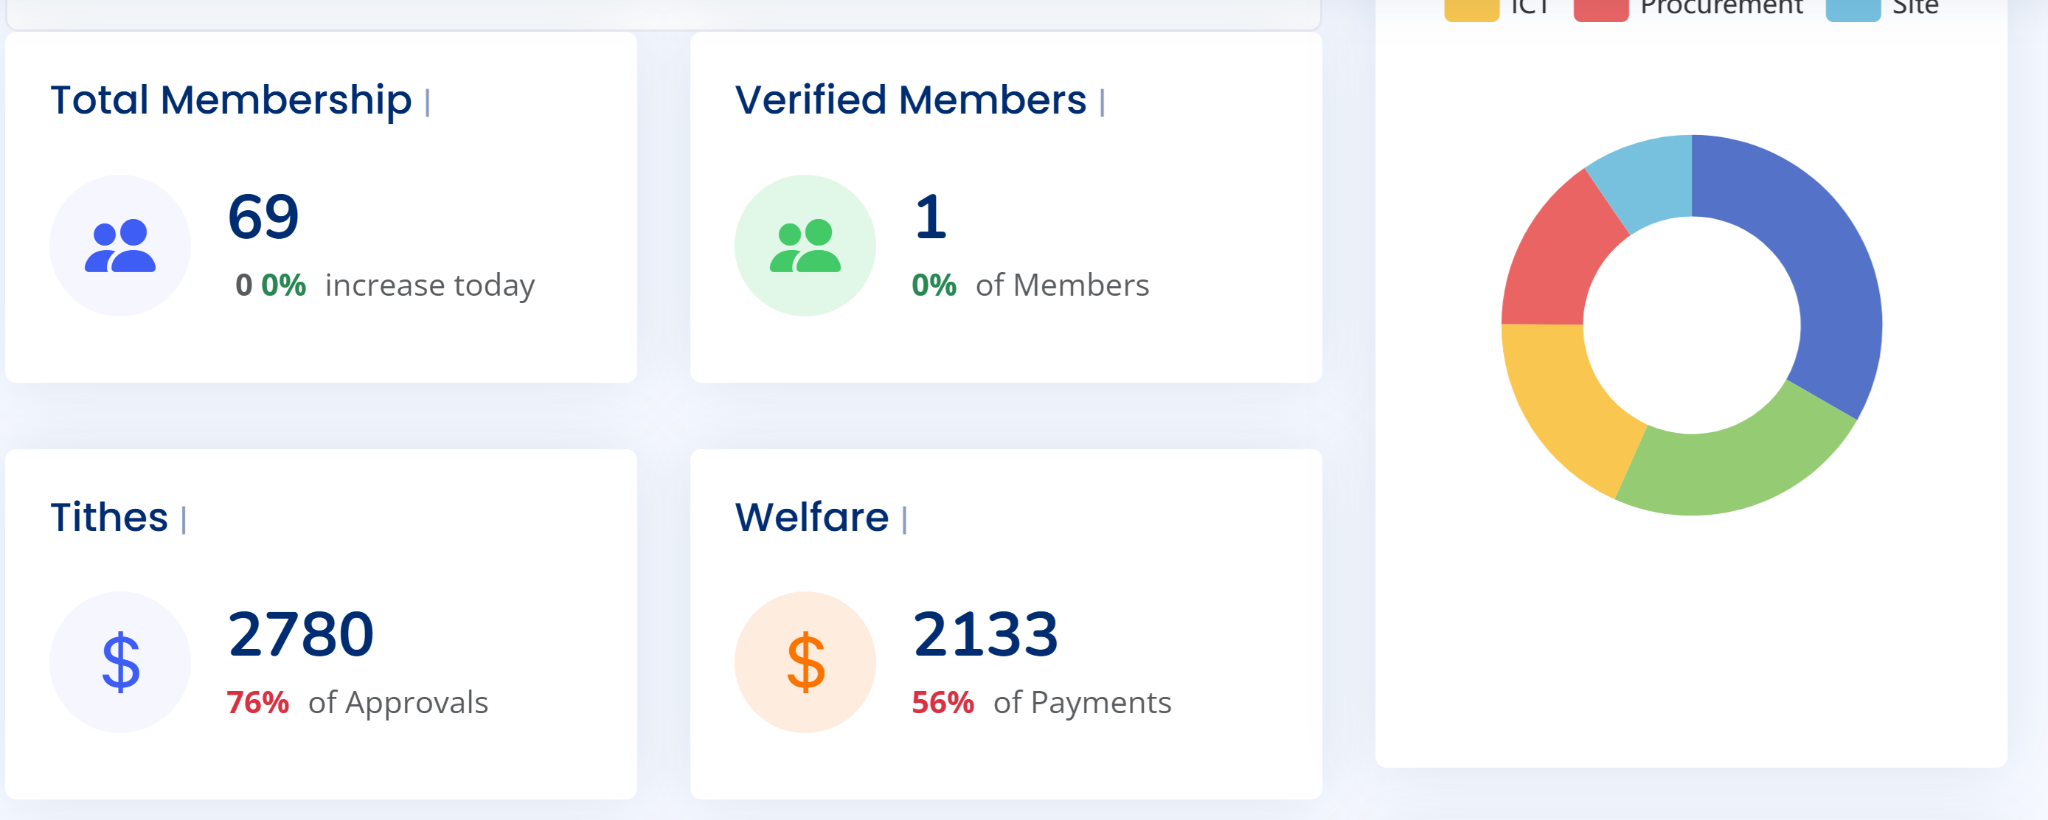Expand details on the Tithes card
2048x820 pixels.
click(x=186, y=519)
